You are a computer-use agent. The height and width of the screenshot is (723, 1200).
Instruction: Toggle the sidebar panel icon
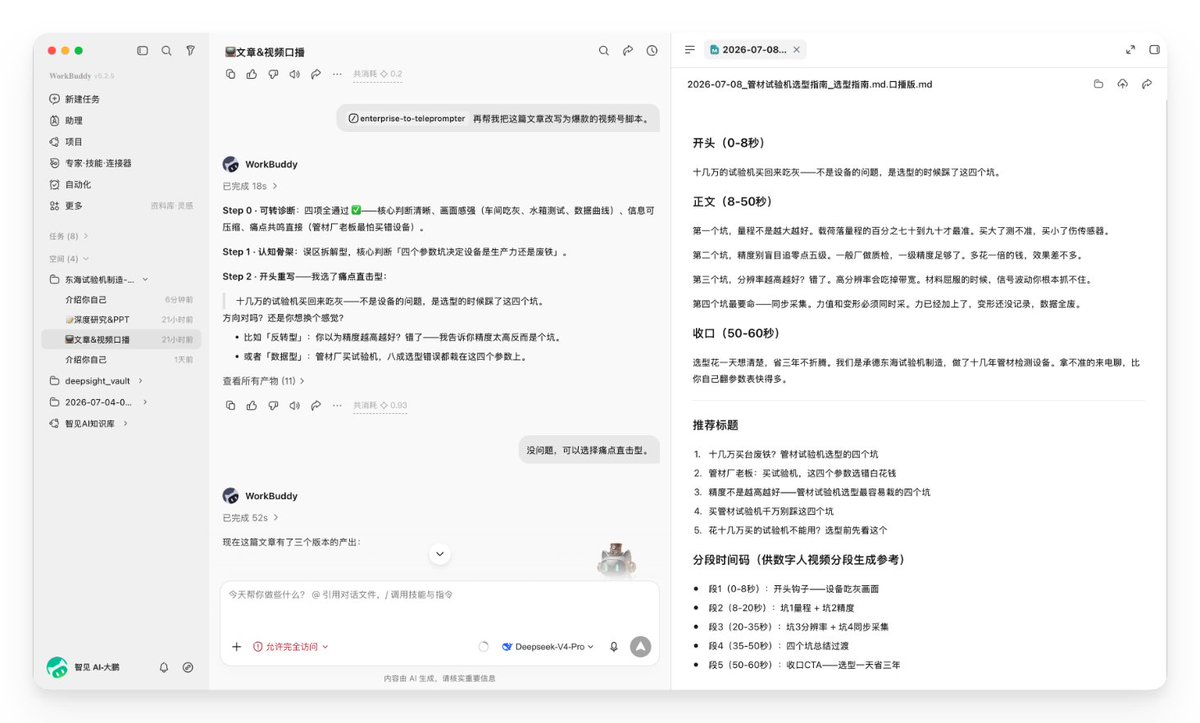(143, 50)
